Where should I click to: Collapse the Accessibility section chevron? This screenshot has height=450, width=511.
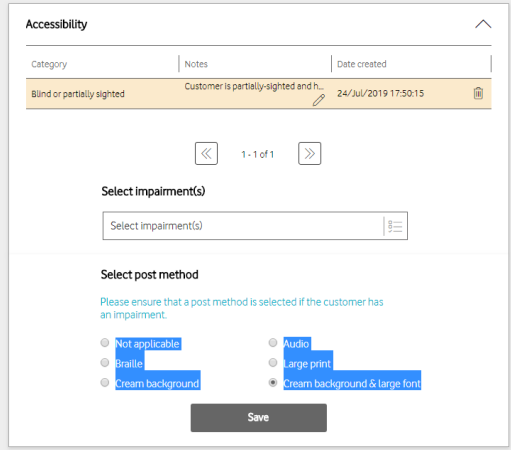click(483, 24)
